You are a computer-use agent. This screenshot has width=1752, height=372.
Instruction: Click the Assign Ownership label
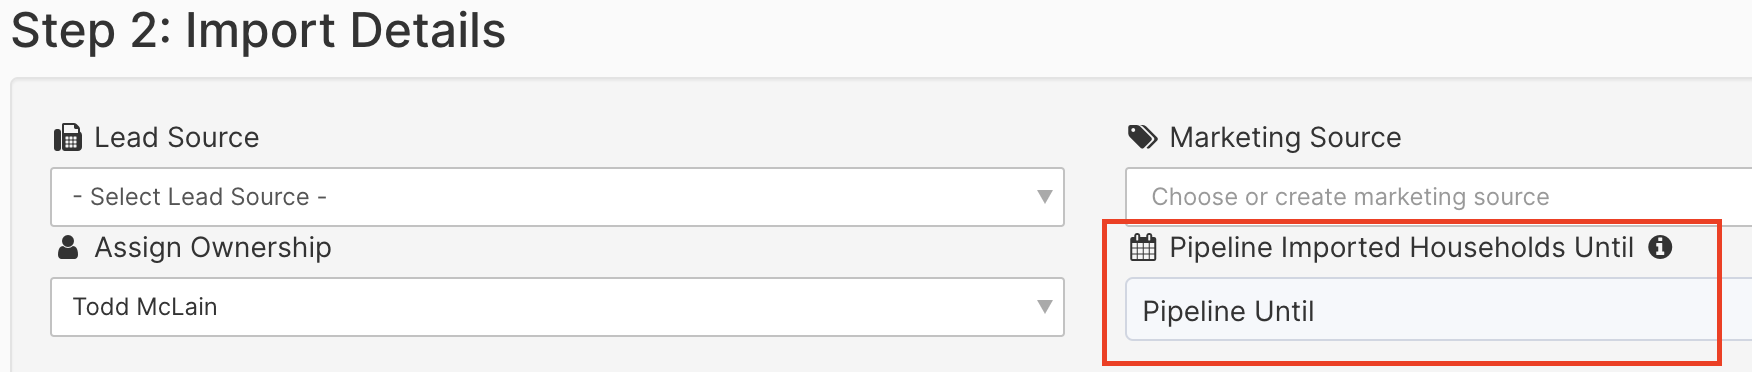coord(213,247)
